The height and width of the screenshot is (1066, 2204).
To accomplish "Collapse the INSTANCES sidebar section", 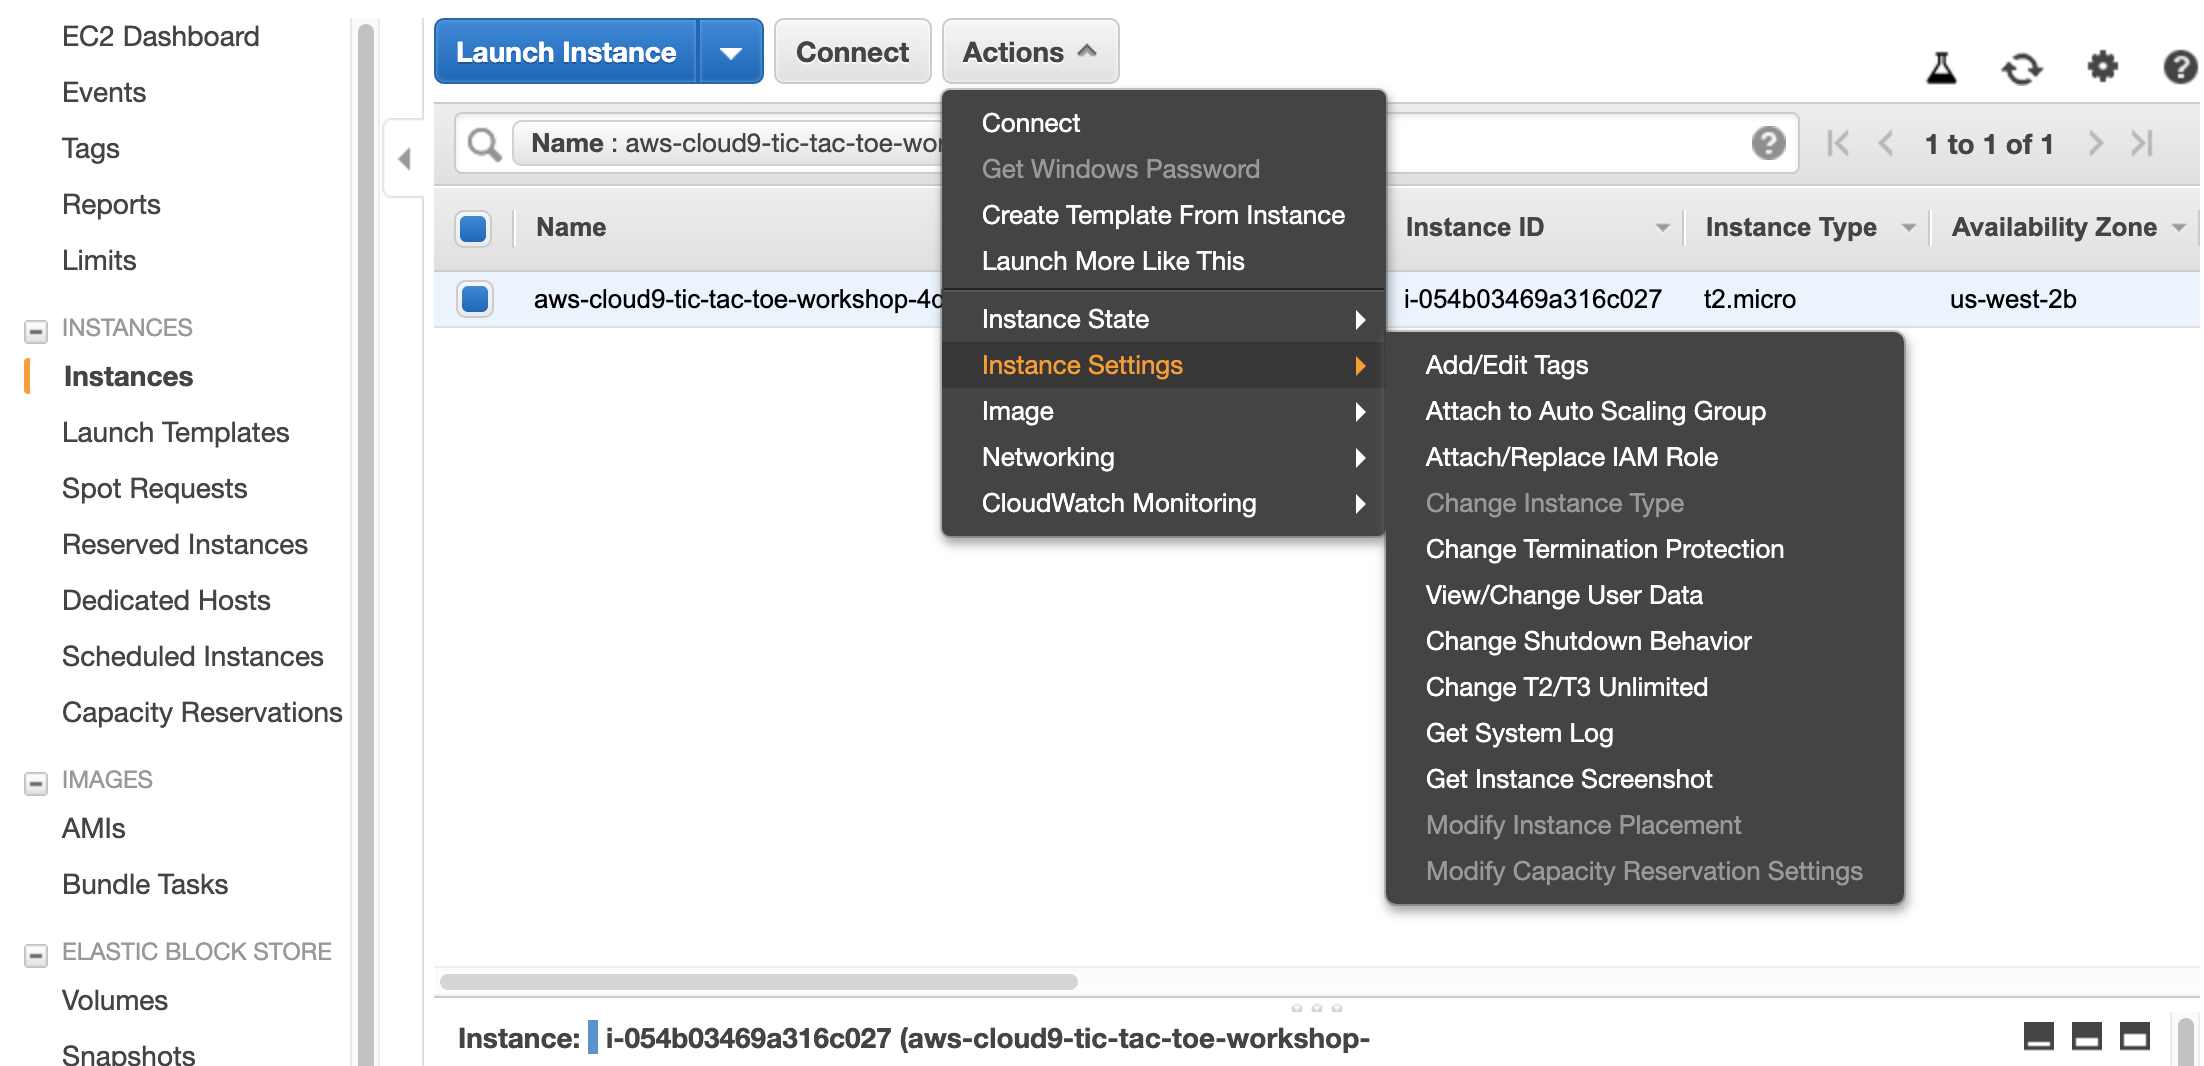I will (x=36, y=330).
